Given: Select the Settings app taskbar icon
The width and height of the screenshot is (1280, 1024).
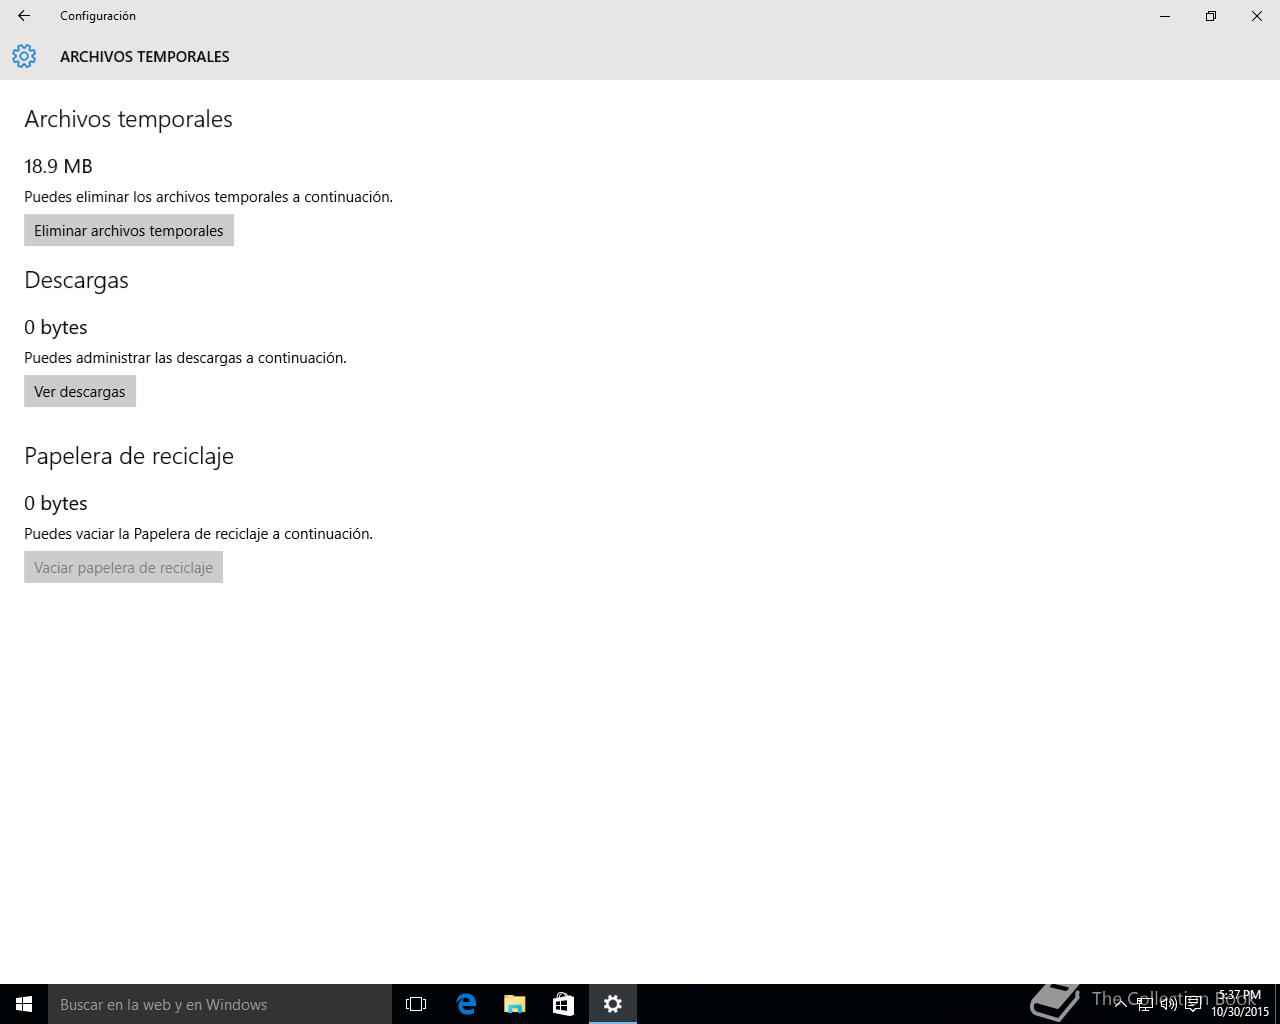Looking at the screenshot, I should click(x=613, y=1004).
